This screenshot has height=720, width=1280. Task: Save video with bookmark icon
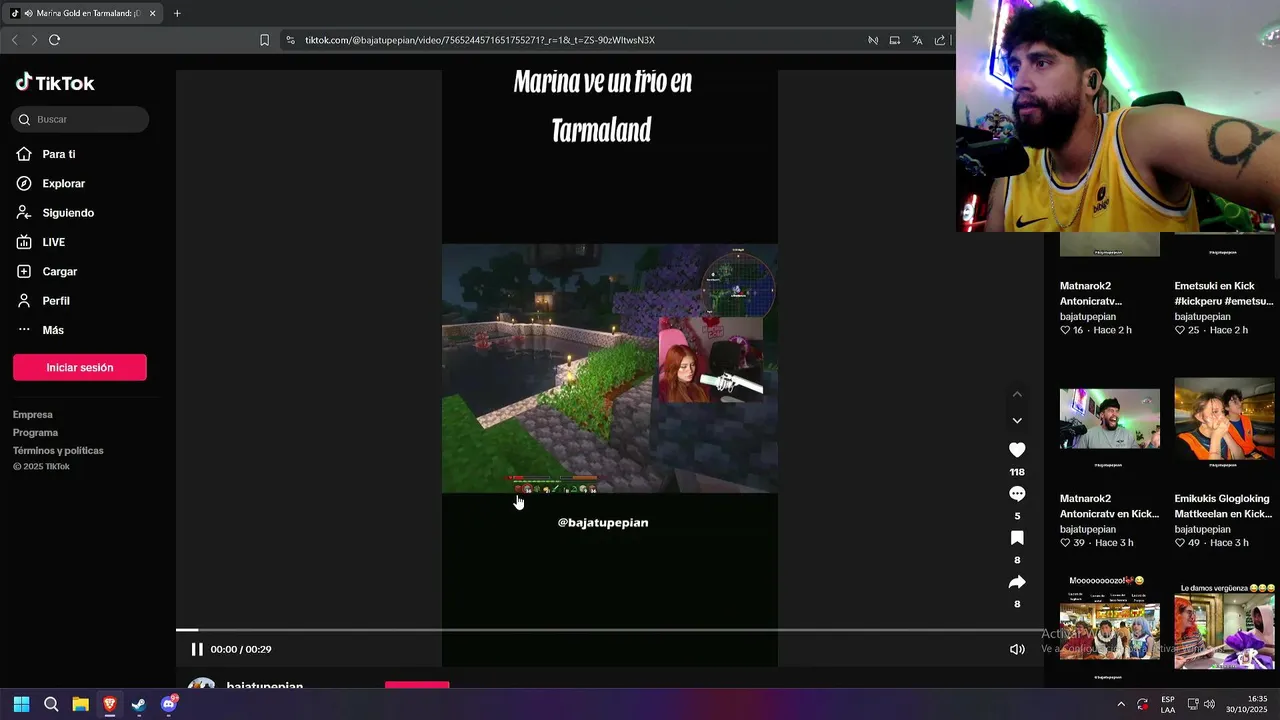click(x=1017, y=538)
